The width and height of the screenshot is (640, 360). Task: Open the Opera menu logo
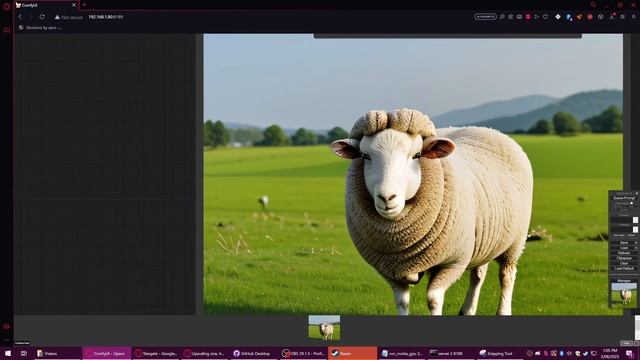(6, 6)
